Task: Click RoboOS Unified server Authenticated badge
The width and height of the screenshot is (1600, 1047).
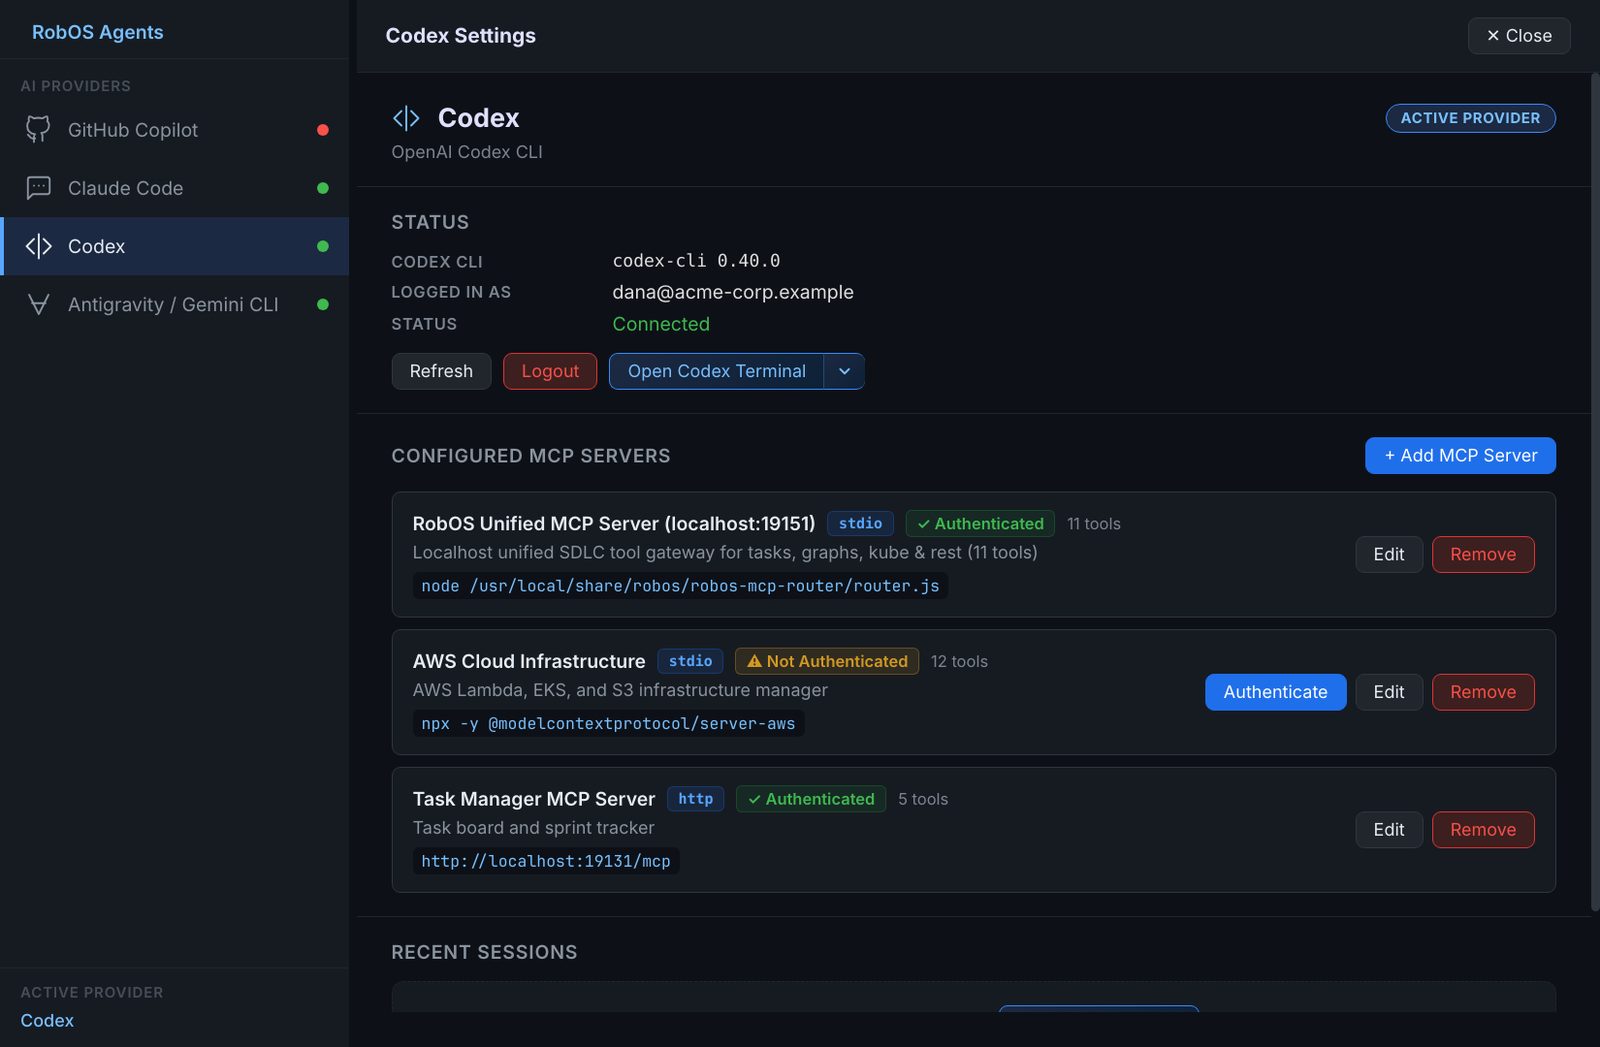Action: [980, 523]
